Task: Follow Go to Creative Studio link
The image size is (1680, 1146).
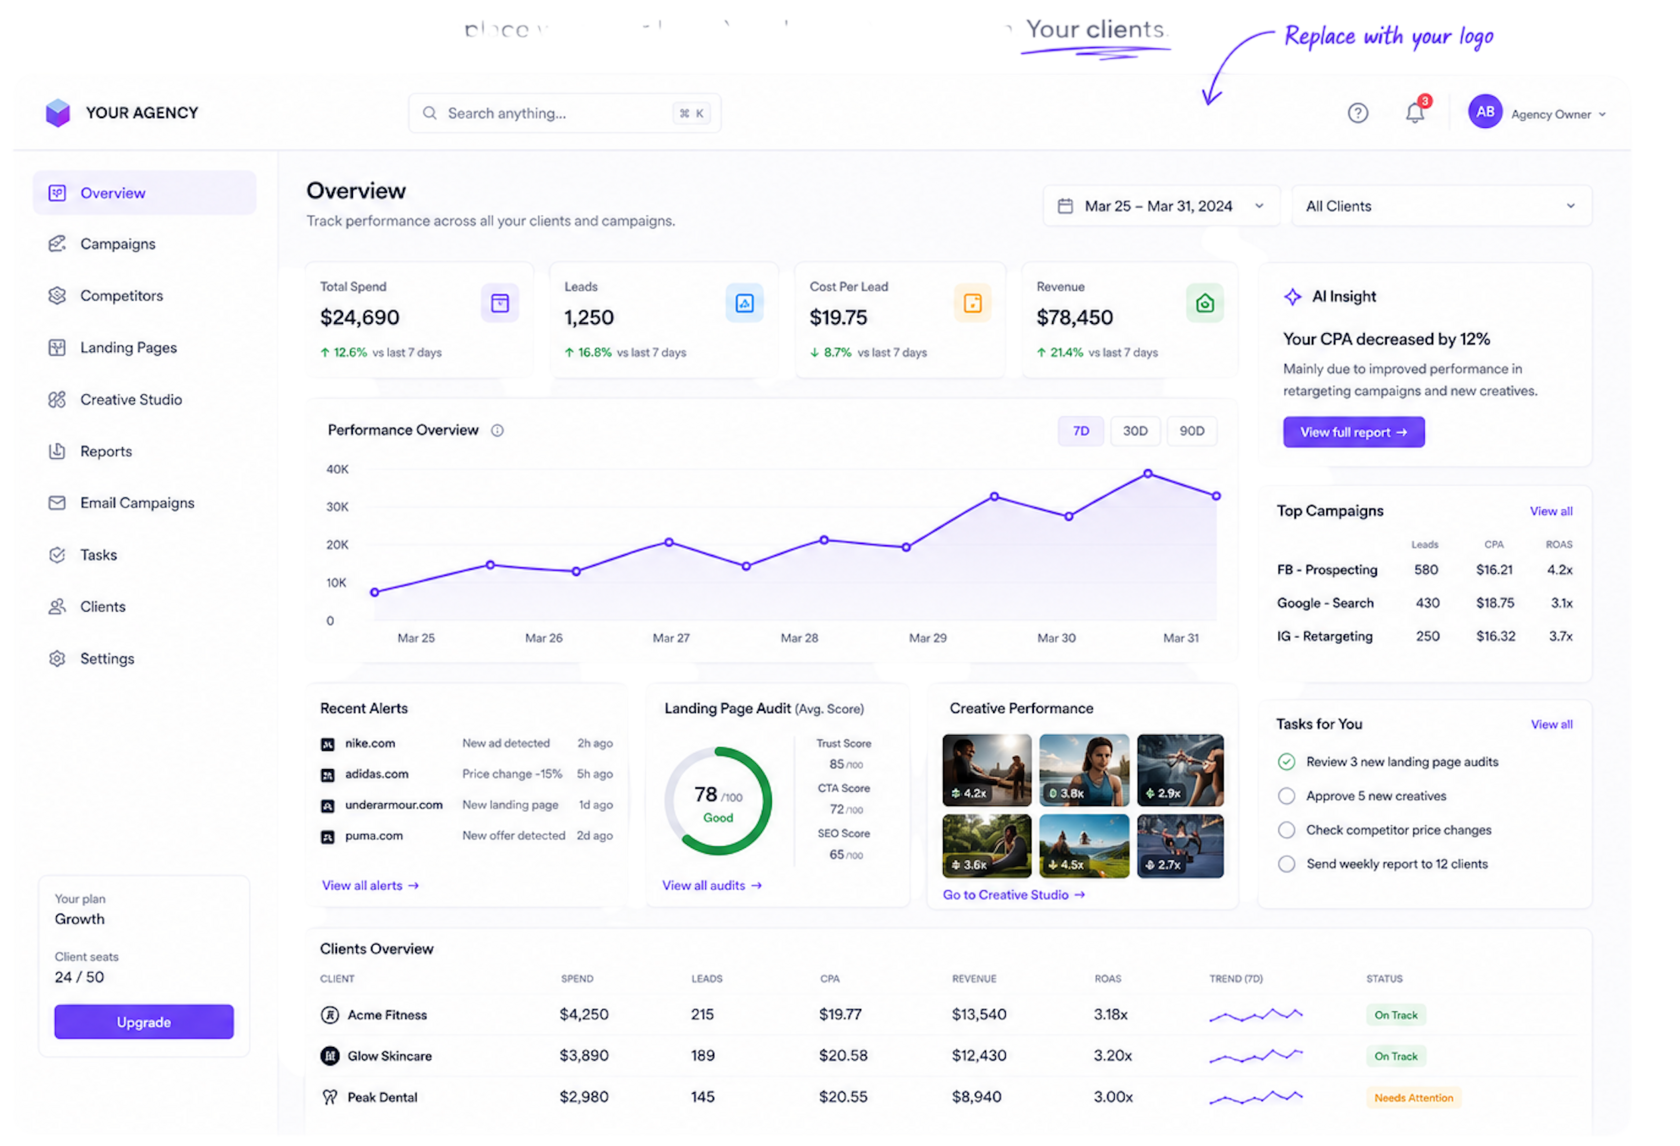Action: click(x=1013, y=895)
